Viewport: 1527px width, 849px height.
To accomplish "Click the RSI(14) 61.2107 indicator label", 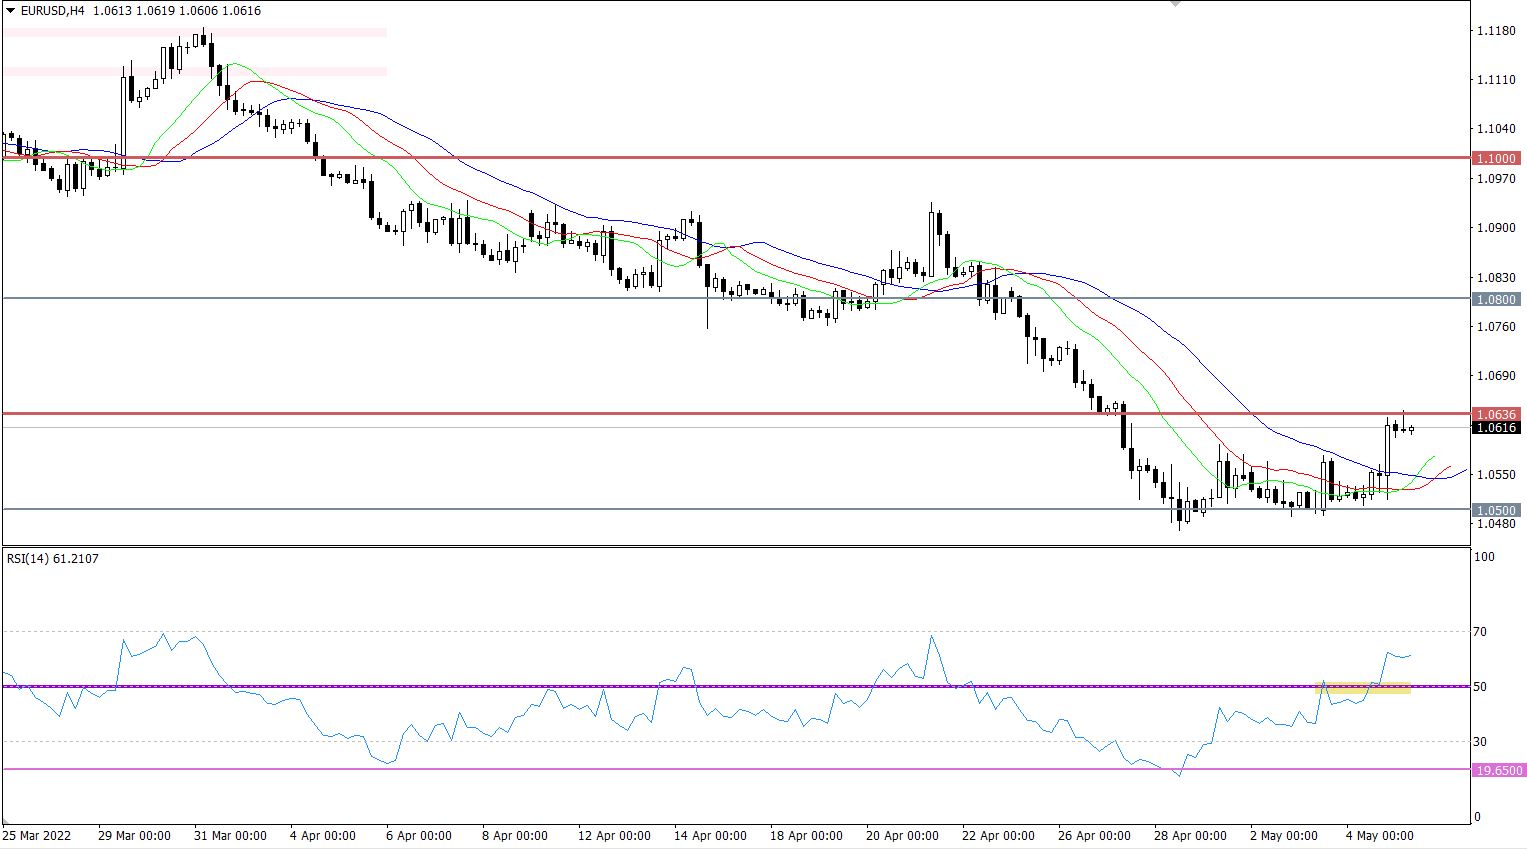I will [x=53, y=558].
